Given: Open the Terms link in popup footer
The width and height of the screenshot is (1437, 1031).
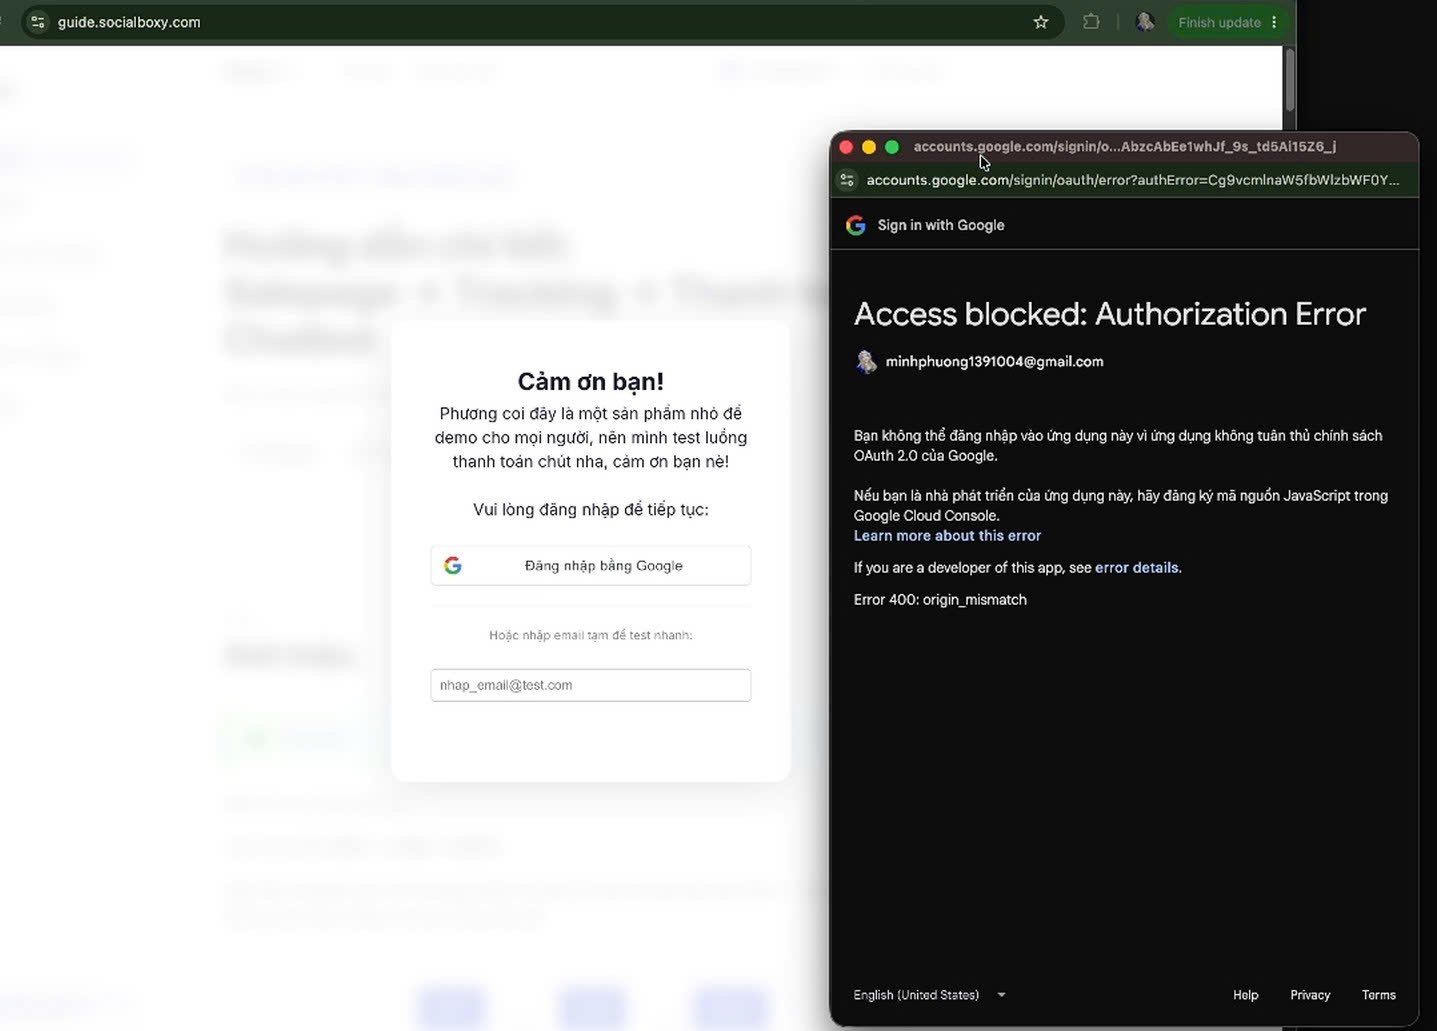Looking at the screenshot, I should 1378,995.
